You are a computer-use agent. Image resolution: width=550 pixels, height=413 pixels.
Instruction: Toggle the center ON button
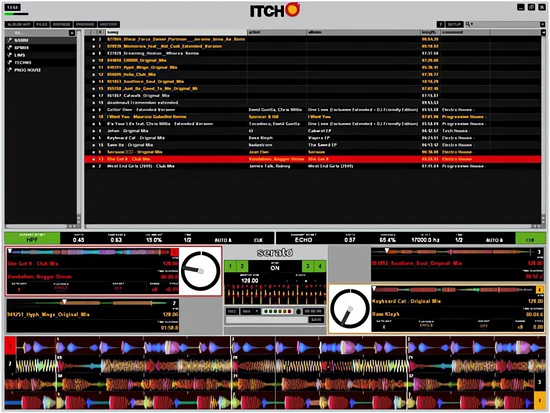click(275, 266)
